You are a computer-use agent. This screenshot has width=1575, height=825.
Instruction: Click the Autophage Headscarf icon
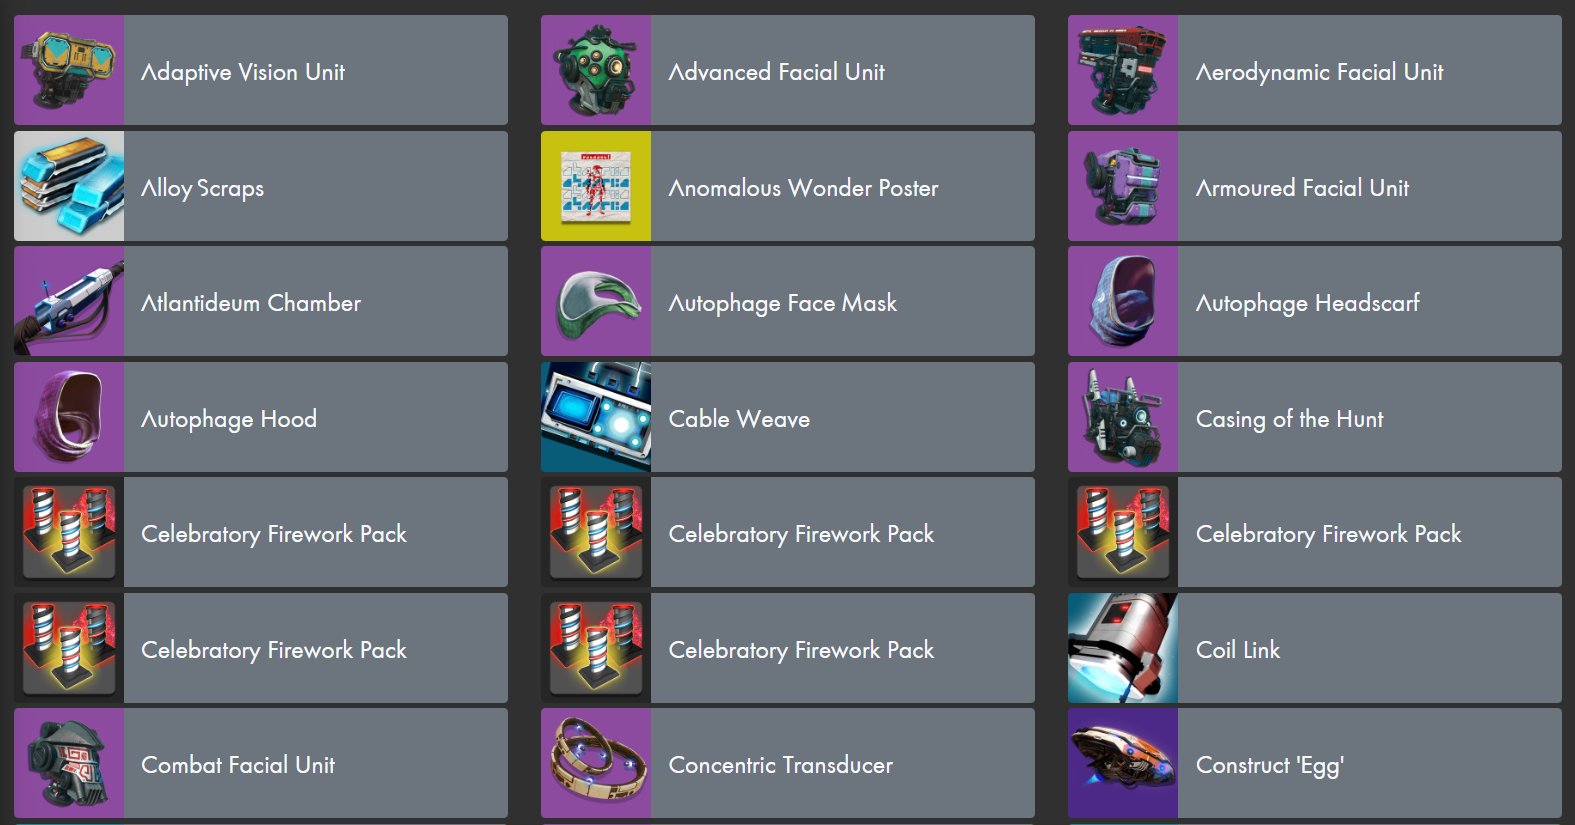[1123, 301]
